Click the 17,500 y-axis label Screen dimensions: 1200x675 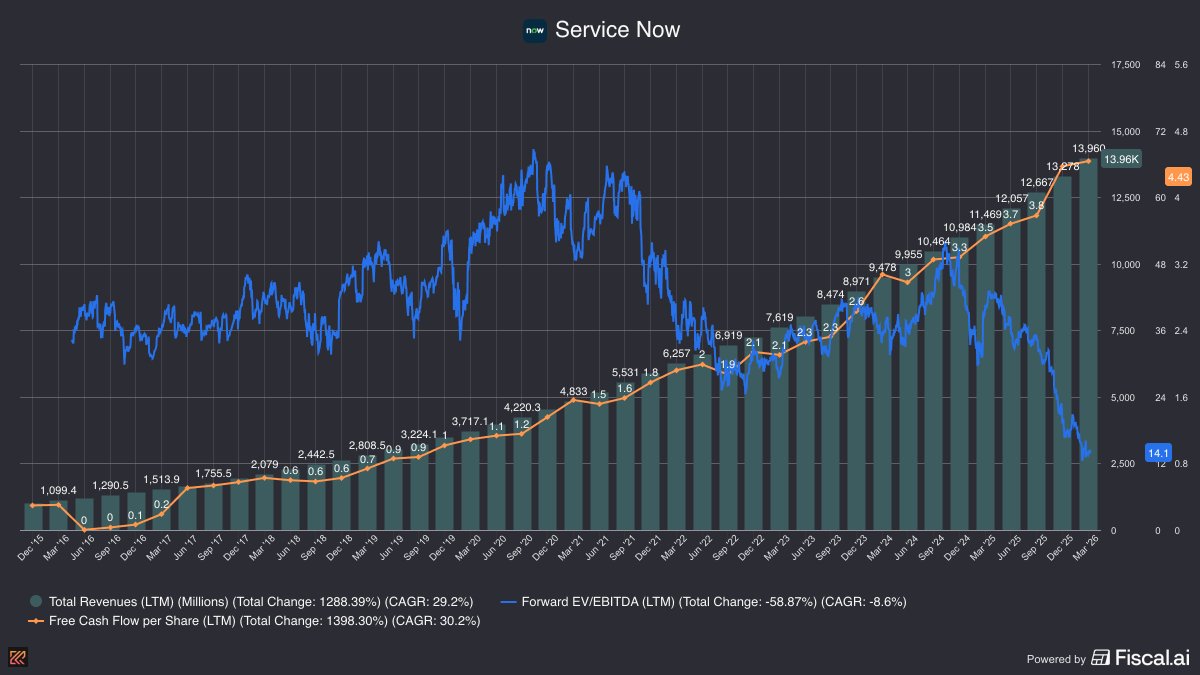tap(1126, 65)
